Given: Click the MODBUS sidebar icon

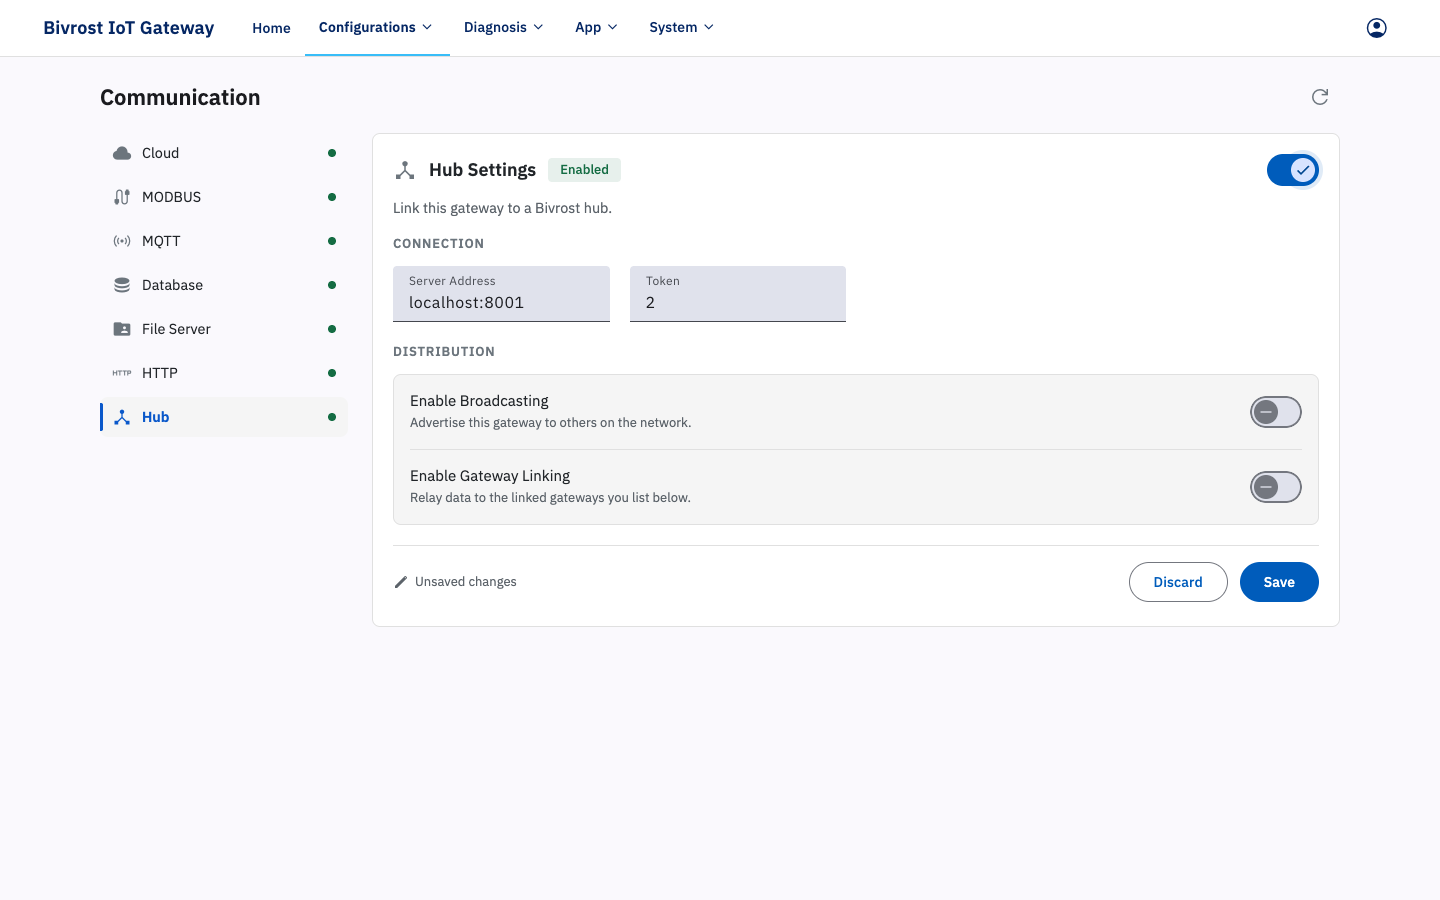Looking at the screenshot, I should tap(122, 197).
